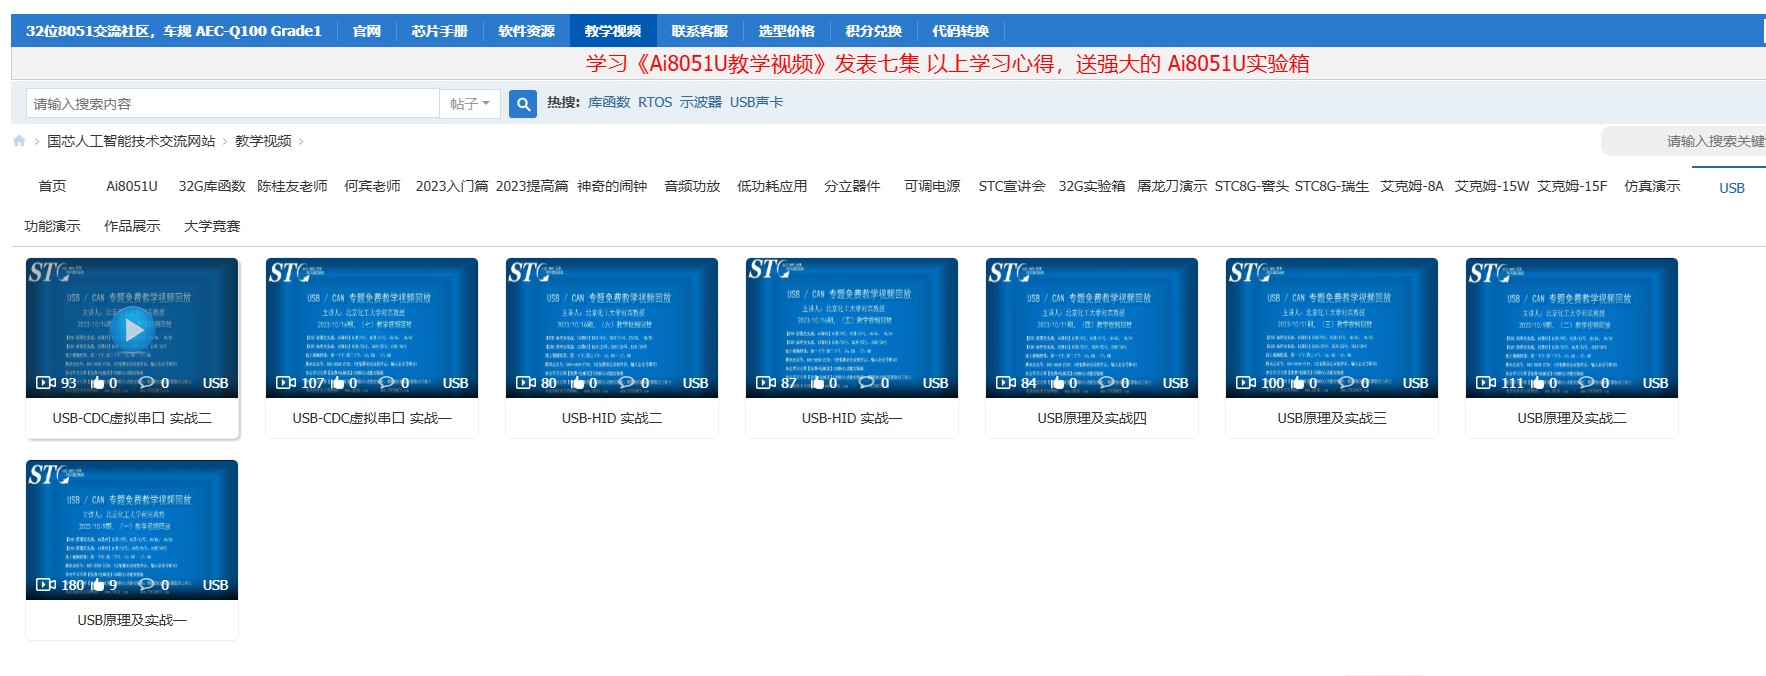Viewport: 1766px width, 676px height.
Task: Switch to the 32G库函数 category tab
Action: 212,186
